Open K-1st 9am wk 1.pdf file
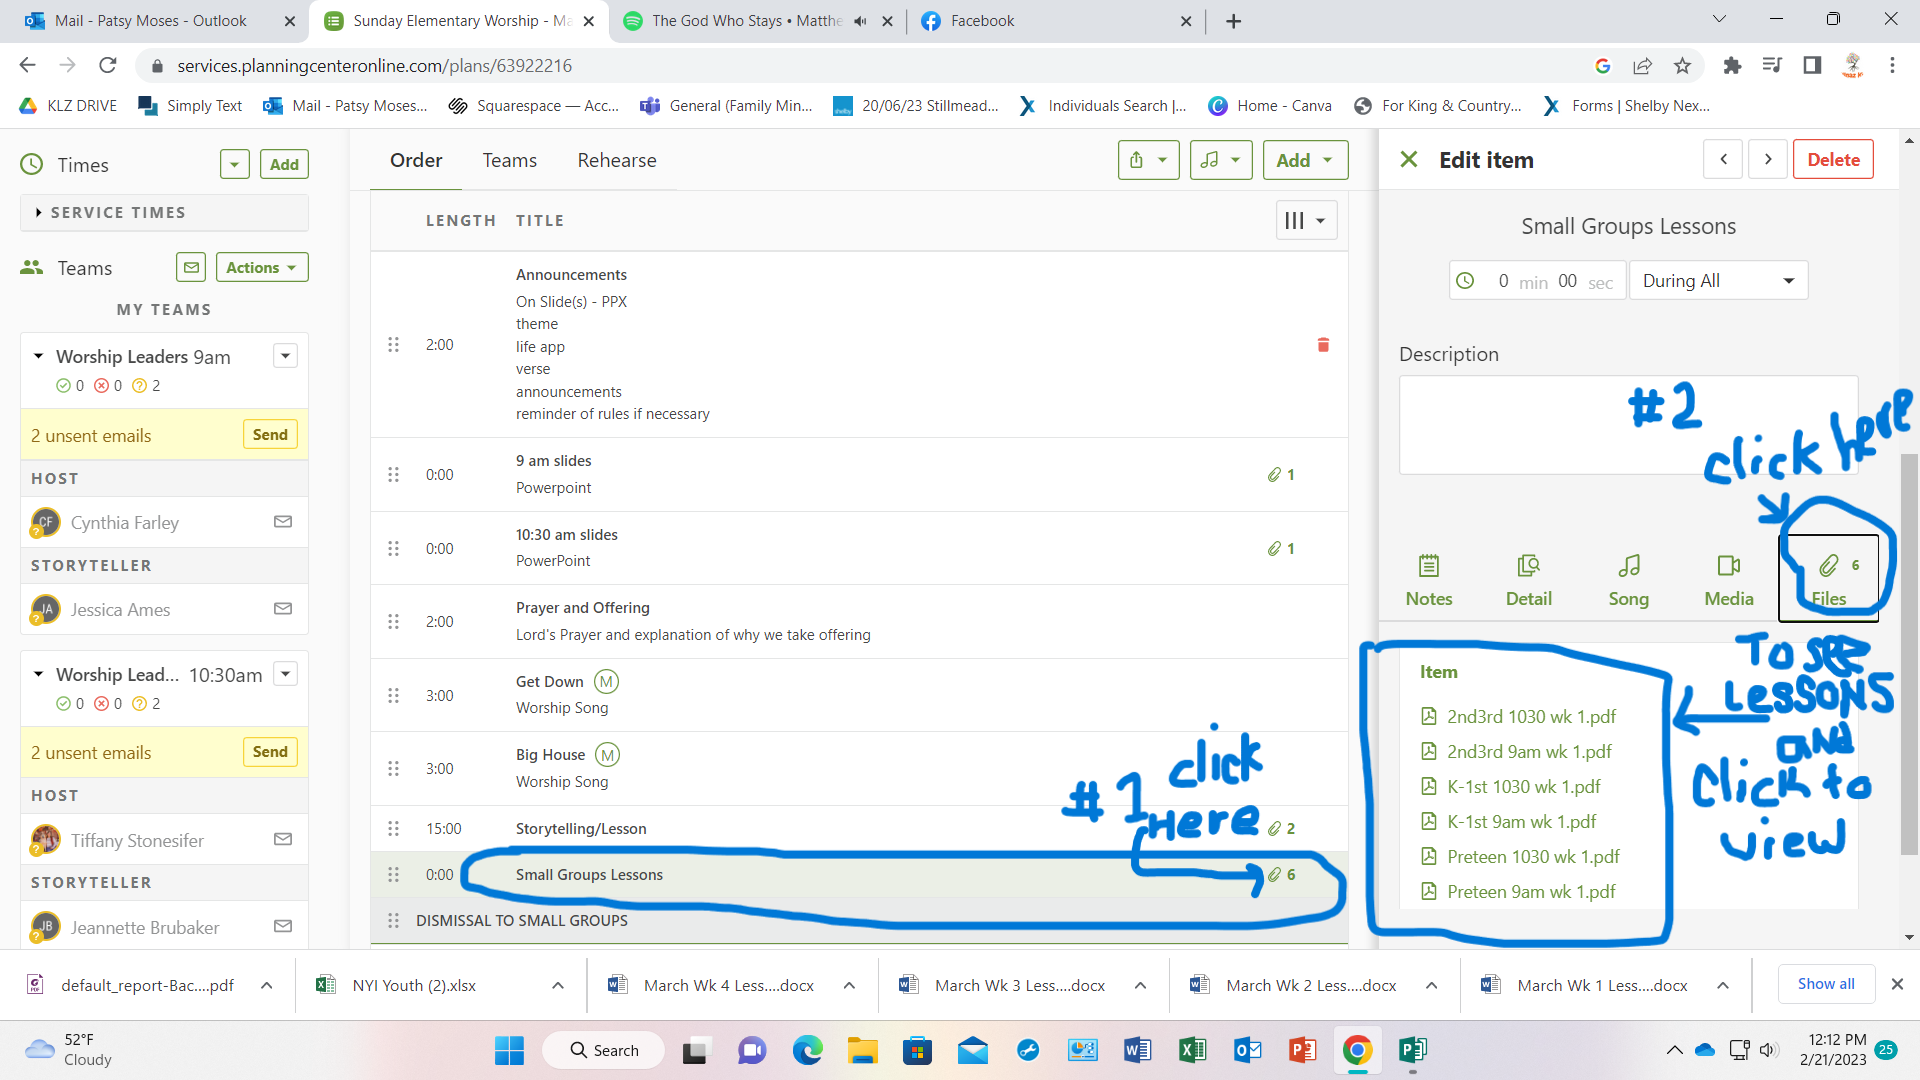This screenshot has width=1920, height=1080. [x=1521, y=821]
